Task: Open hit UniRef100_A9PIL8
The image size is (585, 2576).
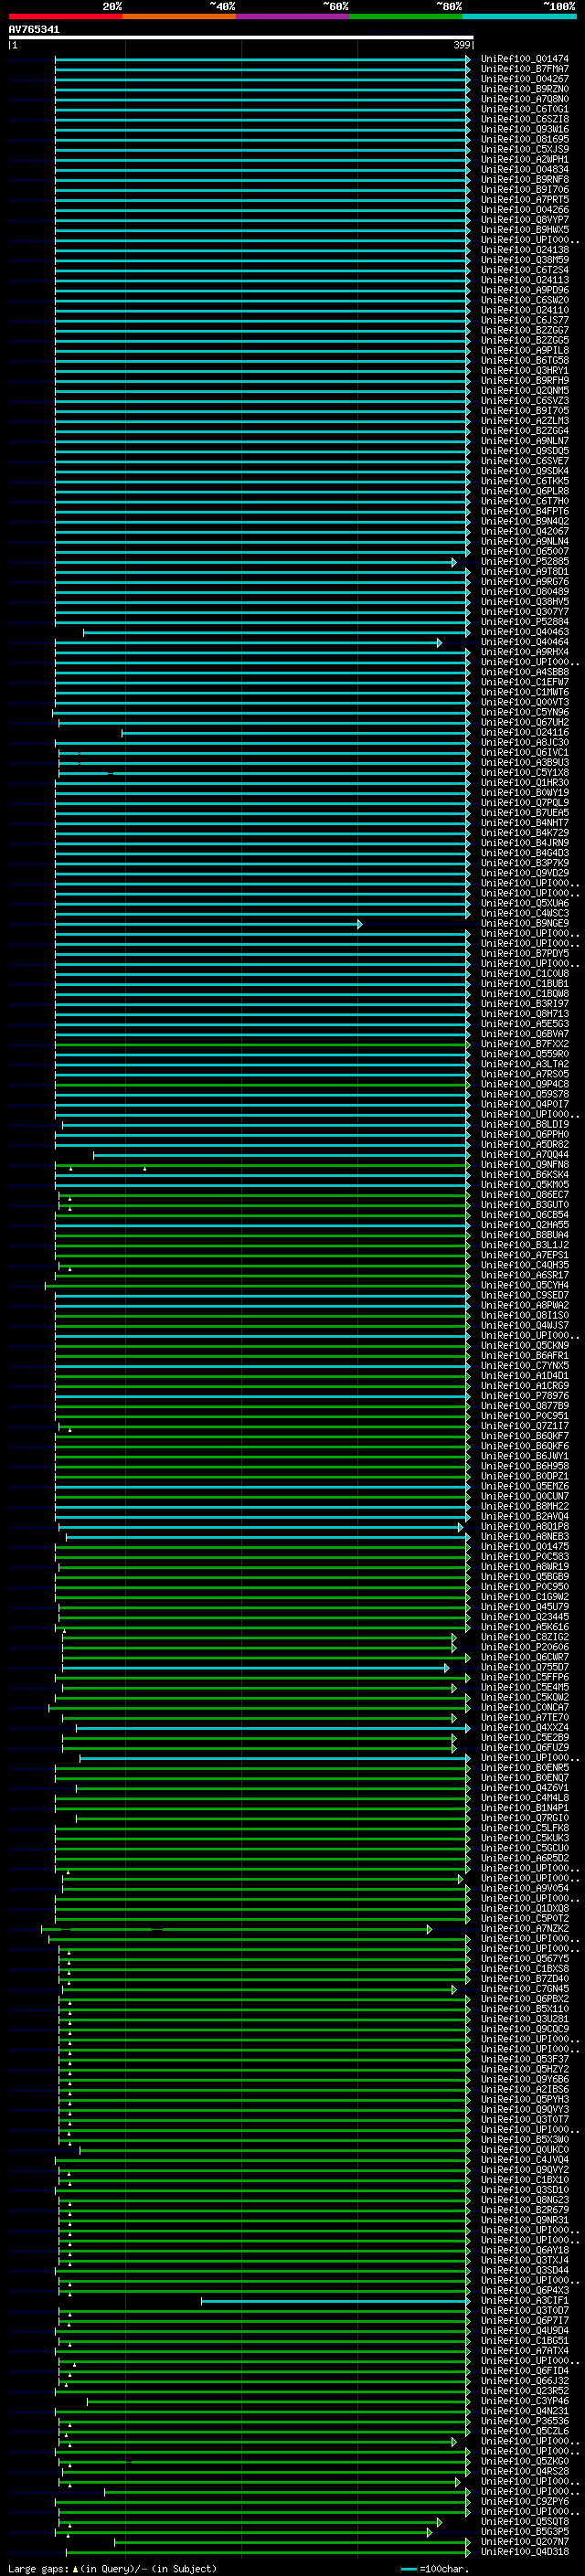Action: coord(525,351)
